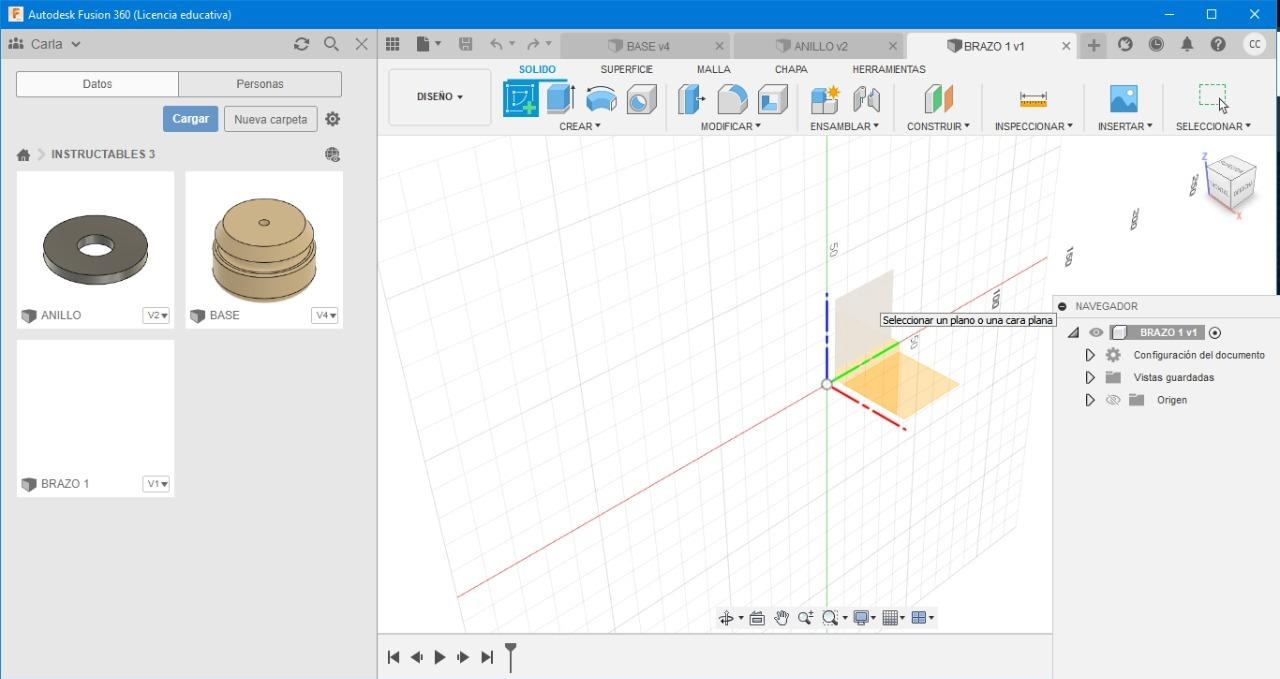Open the DISEÑO workspace dropdown
Viewport: 1280px width, 679px height.
[x=440, y=97]
